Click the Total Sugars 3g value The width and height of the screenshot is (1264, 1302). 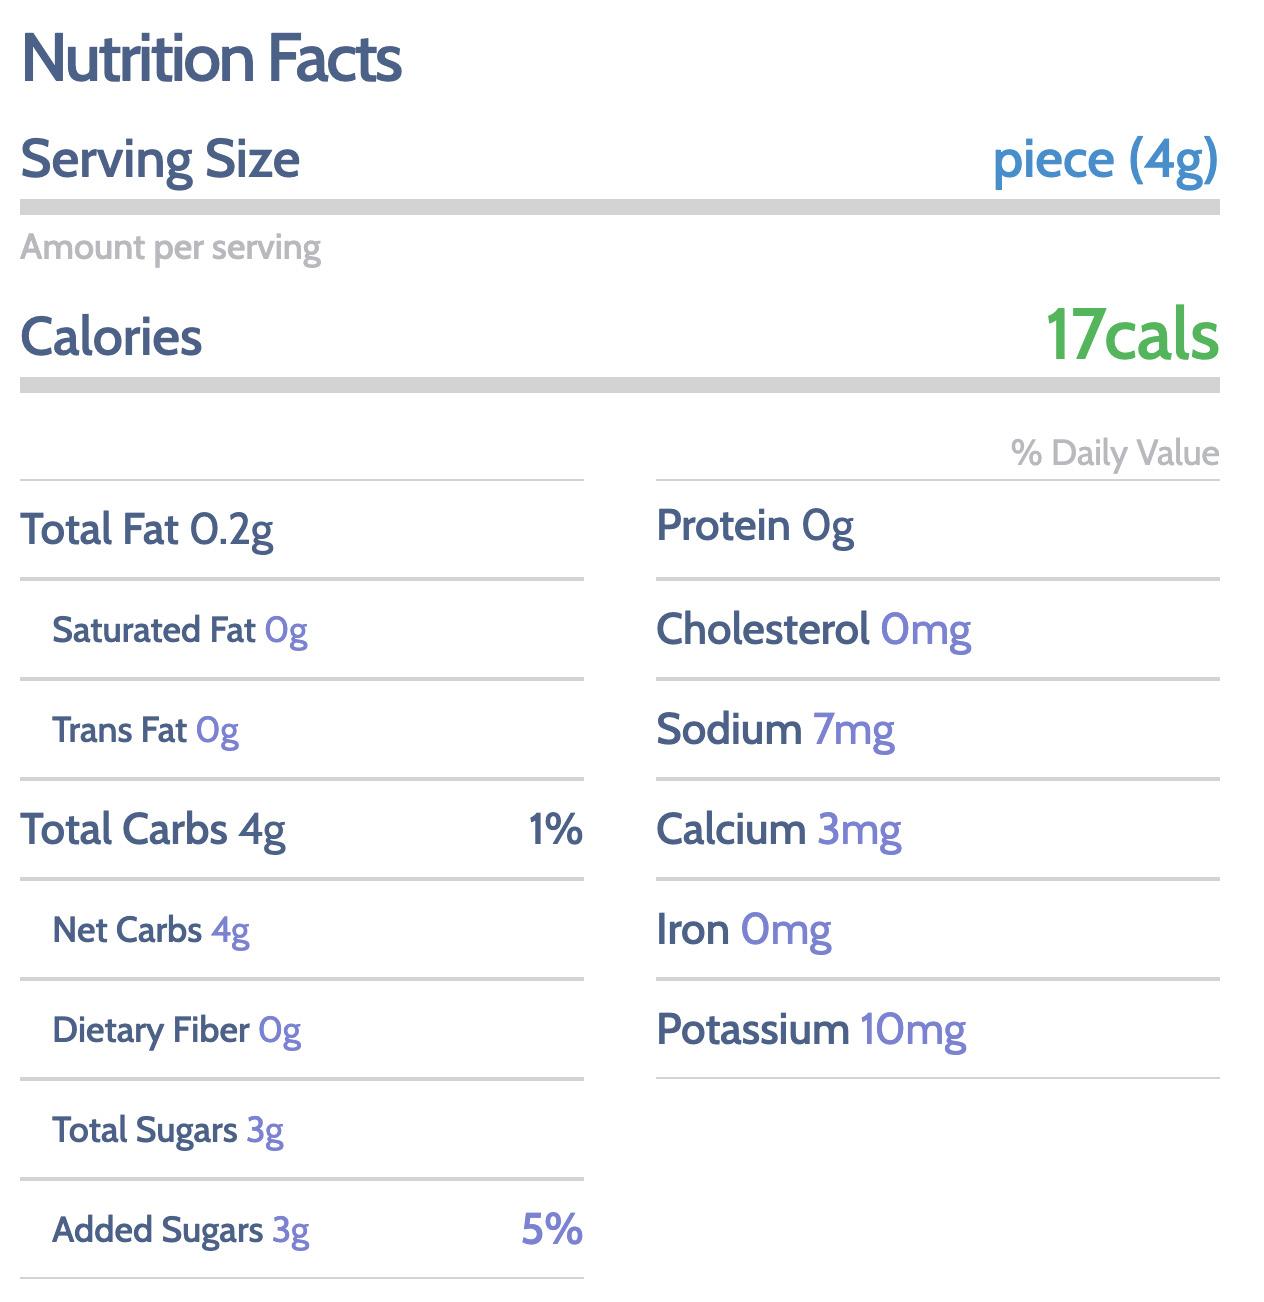(x=265, y=1131)
